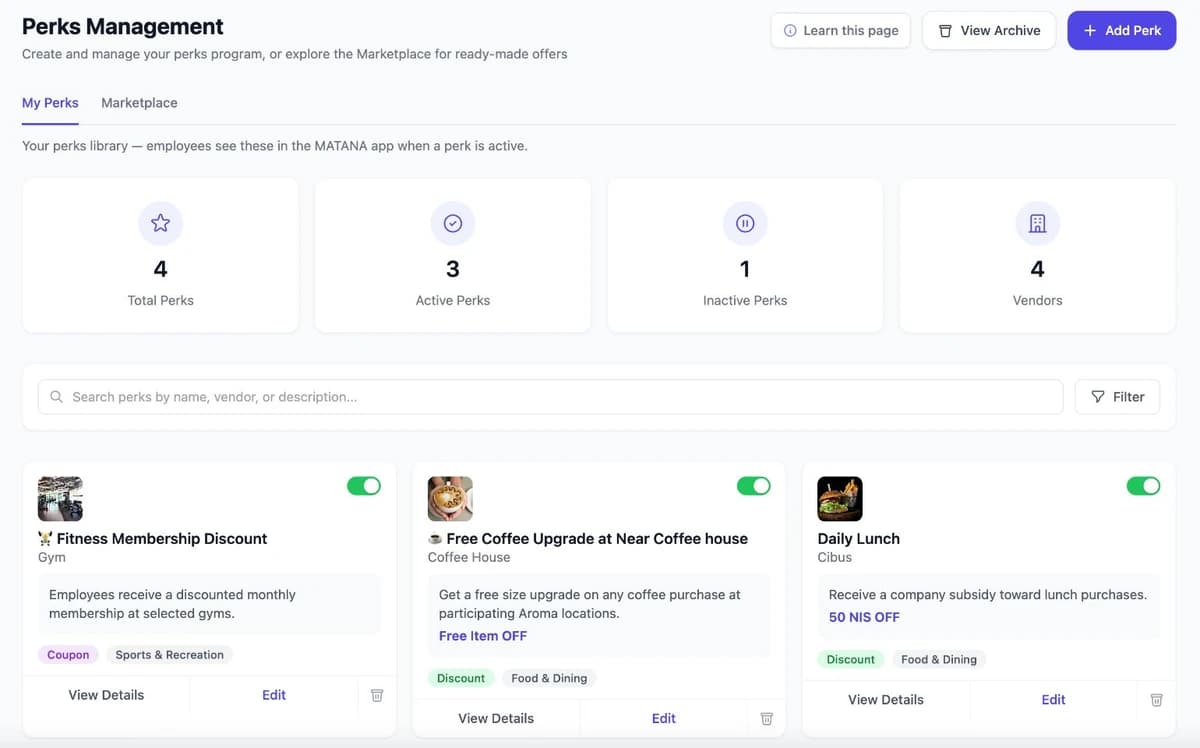View Details of Fitness Membership Discount
This screenshot has height=748, width=1200.
coord(106,695)
